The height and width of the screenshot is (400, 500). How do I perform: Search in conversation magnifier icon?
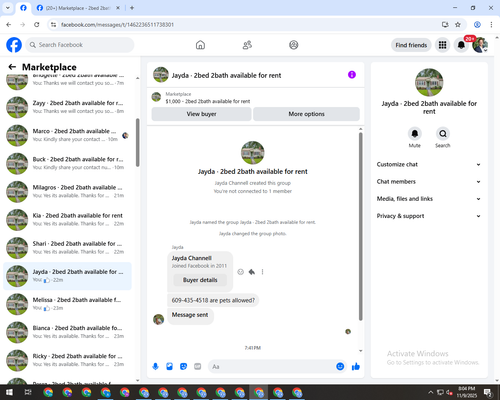tap(443, 134)
